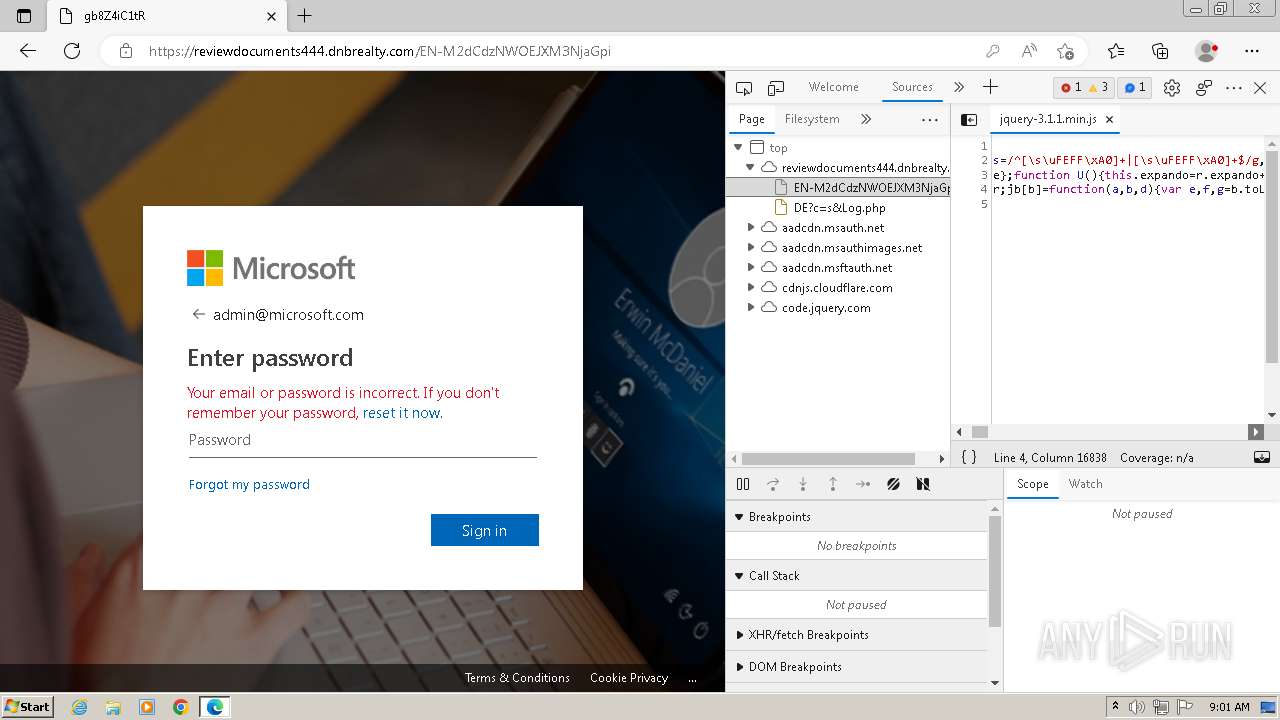The width and height of the screenshot is (1280, 720).
Task: Deactivate all breakpoints
Action: [893, 484]
